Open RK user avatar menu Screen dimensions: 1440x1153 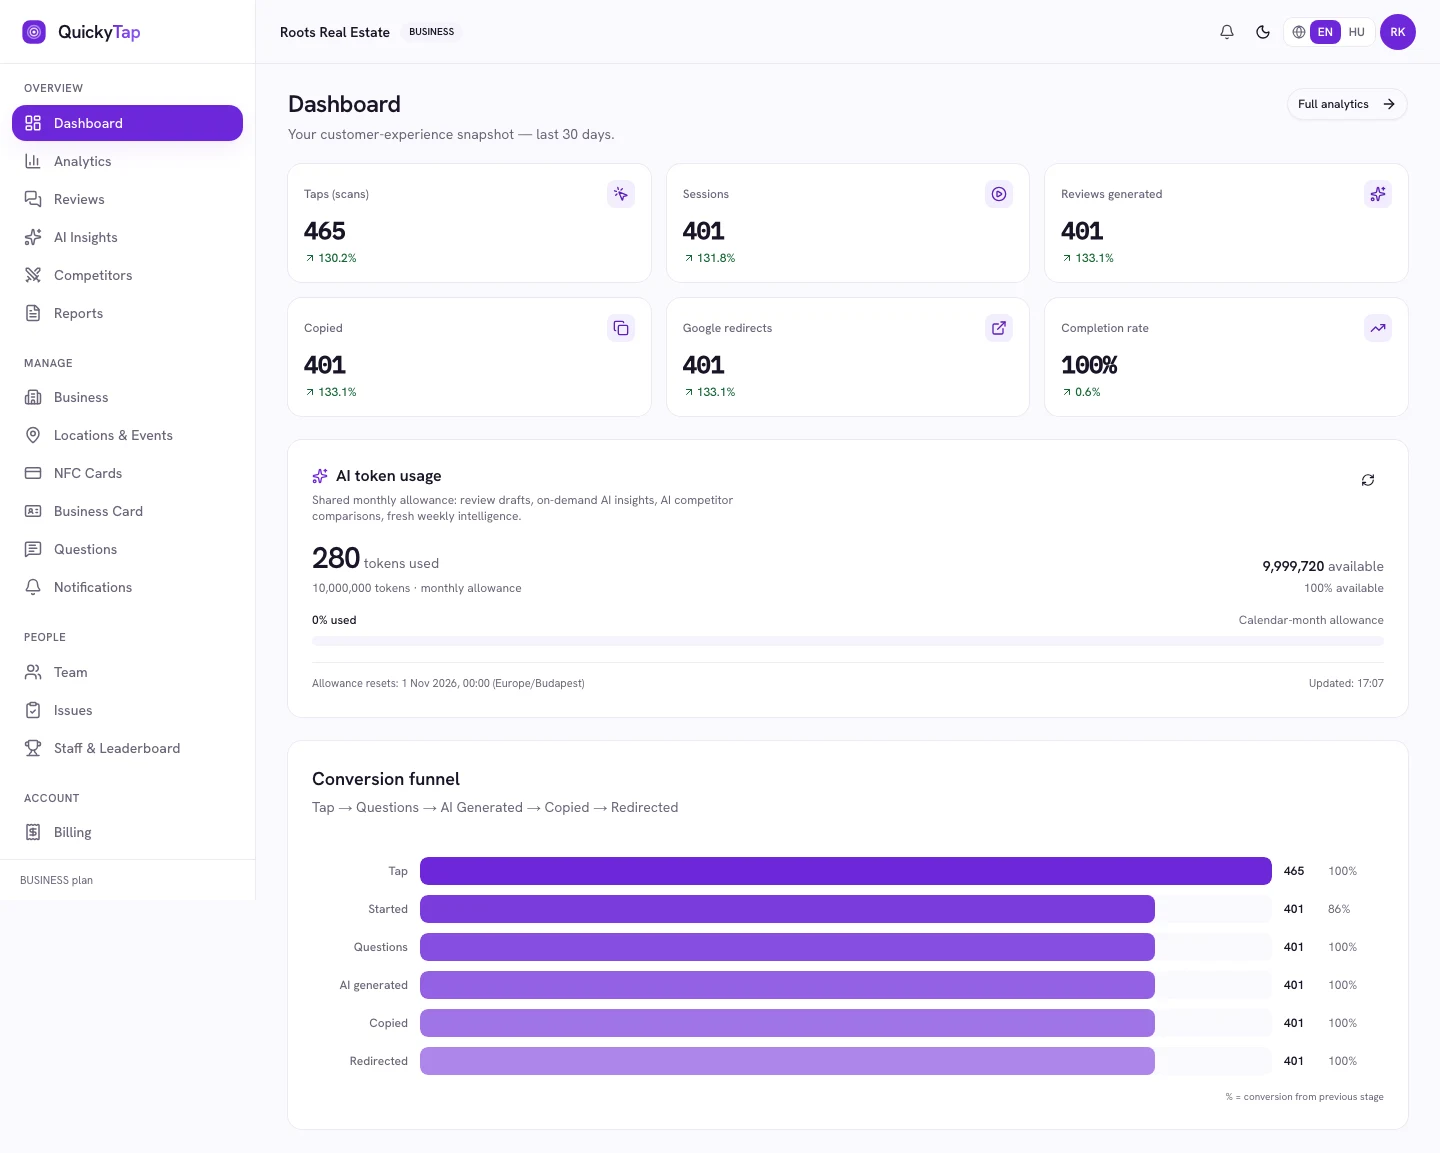pyautogui.click(x=1398, y=32)
